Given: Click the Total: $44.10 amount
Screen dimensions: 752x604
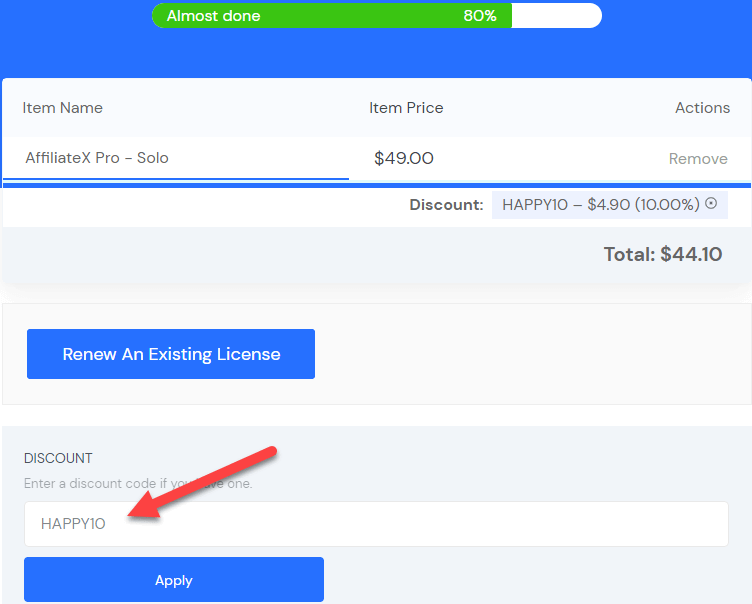Looking at the screenshot, I should 662,254.
